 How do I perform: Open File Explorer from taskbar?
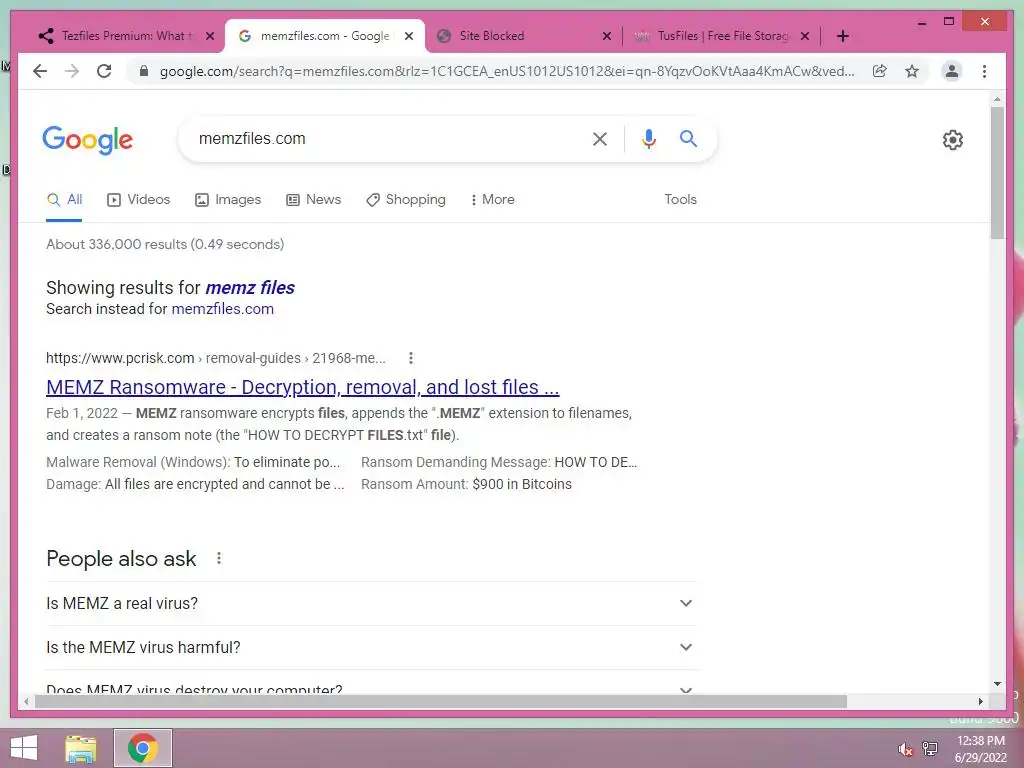tap(81, 749)
